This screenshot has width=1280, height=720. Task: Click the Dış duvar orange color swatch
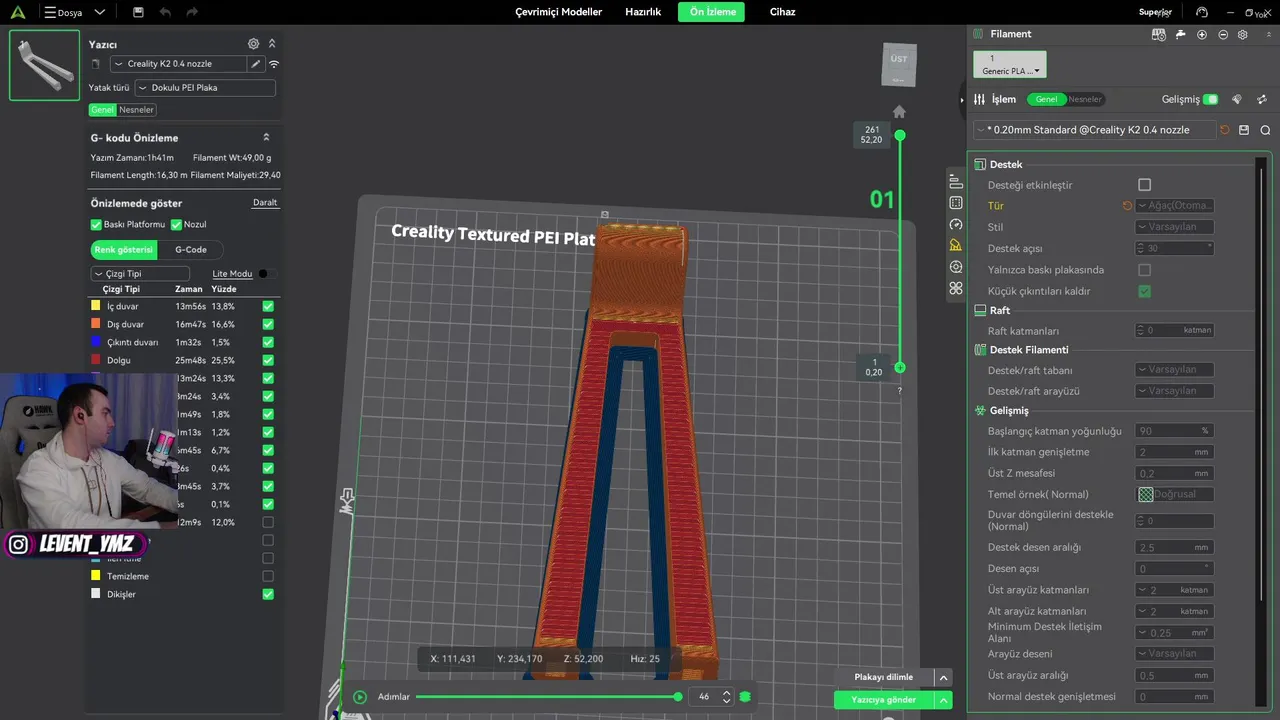(x=96, y=324)
